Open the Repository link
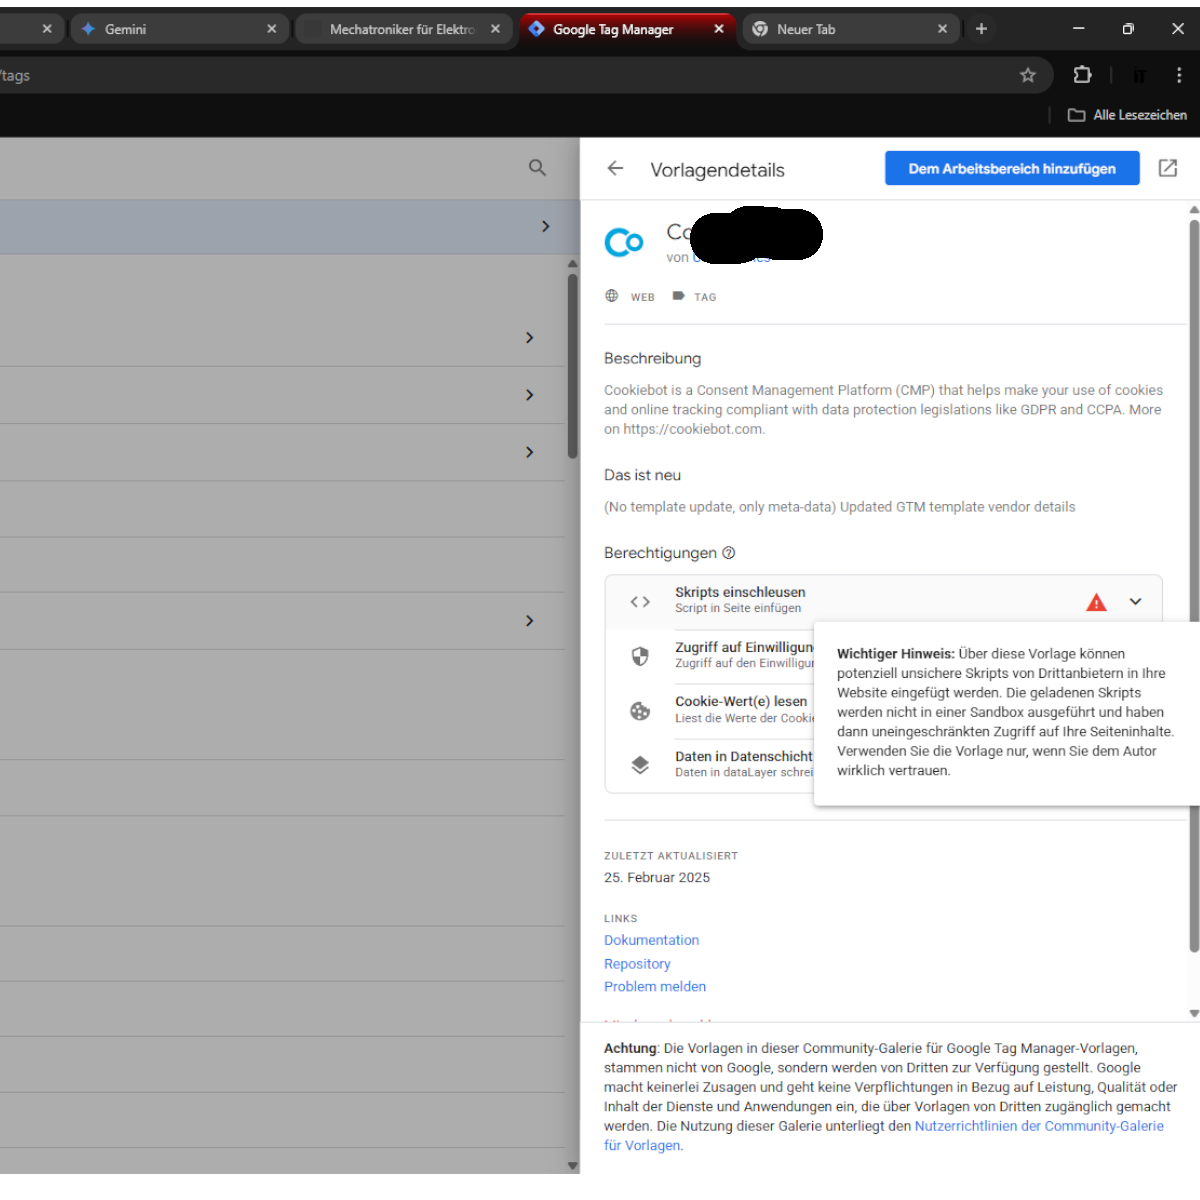The width and height of the screenshot is (1200, 1200). 637,964
